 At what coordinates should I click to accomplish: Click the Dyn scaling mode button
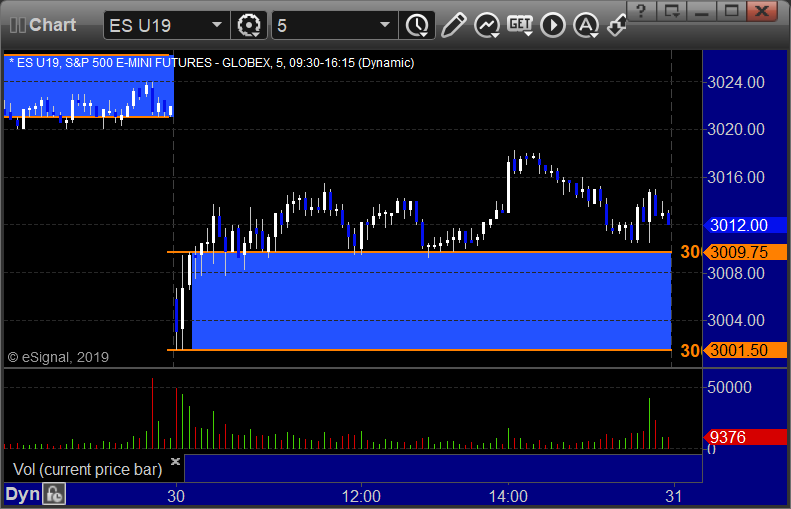pos(22,494)
